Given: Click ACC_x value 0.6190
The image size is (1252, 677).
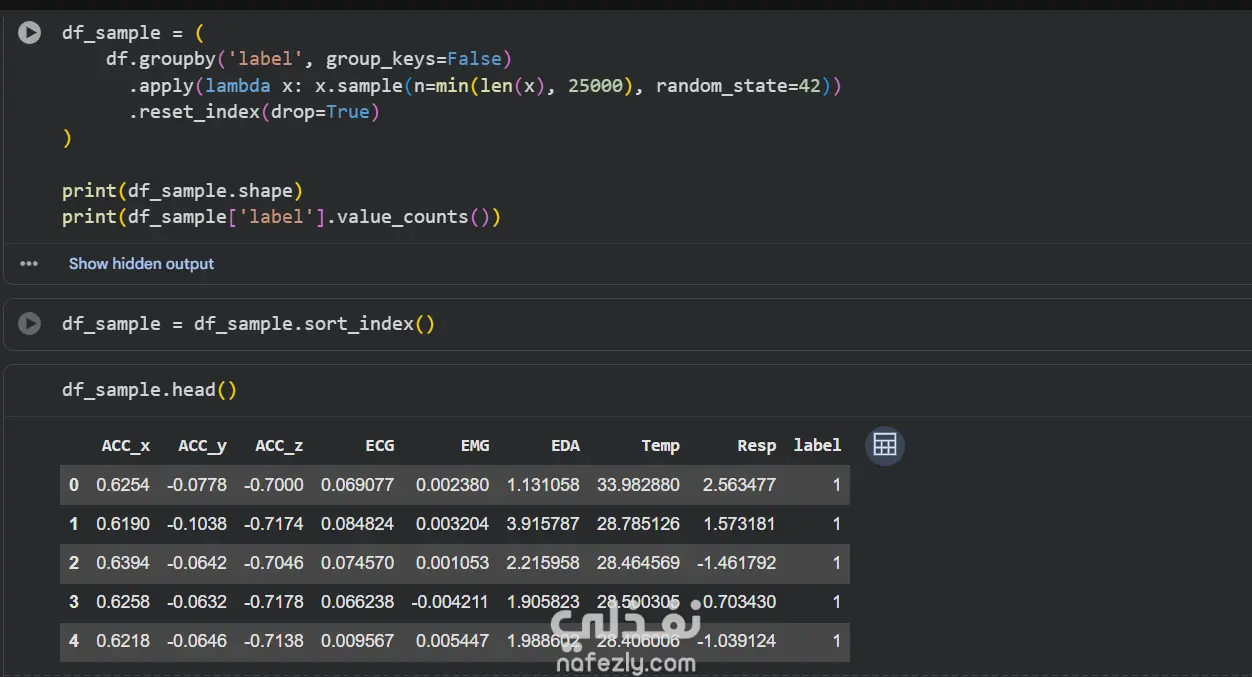Looking at the screenshot, I should click(x=123, y=524).
